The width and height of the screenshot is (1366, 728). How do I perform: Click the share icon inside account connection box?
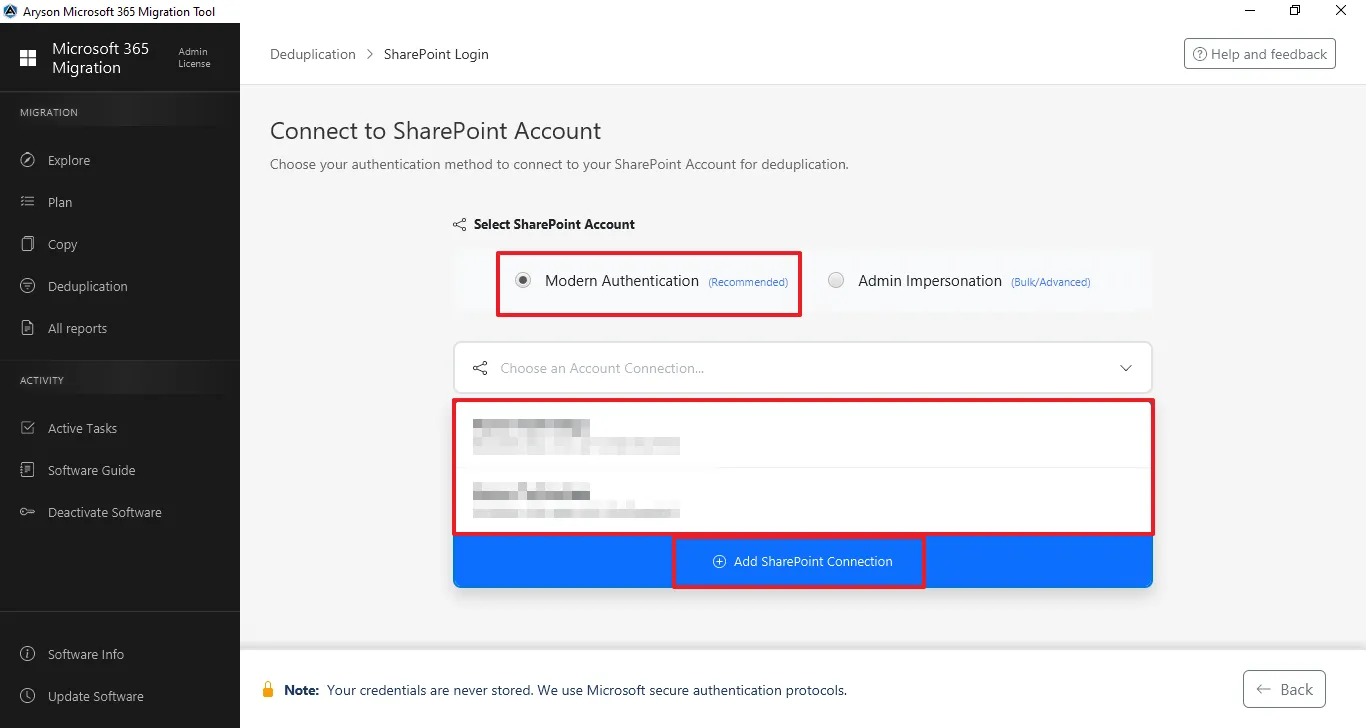point(480,368)
